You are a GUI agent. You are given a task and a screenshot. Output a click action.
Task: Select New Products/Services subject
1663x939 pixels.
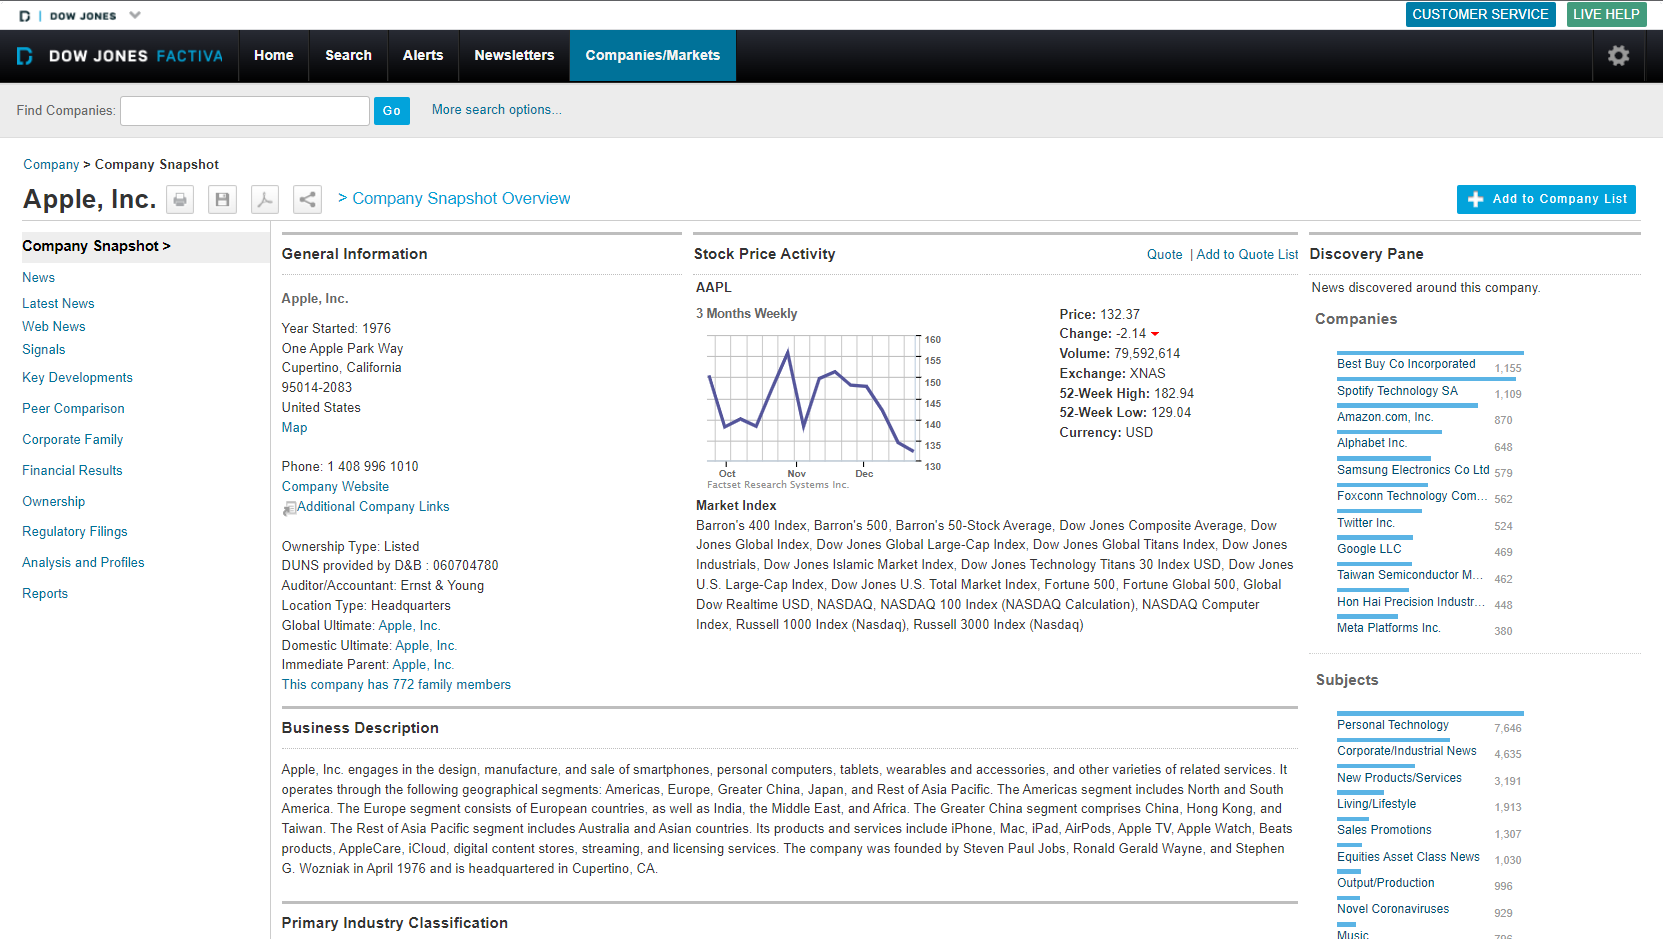coord(1399,778)
